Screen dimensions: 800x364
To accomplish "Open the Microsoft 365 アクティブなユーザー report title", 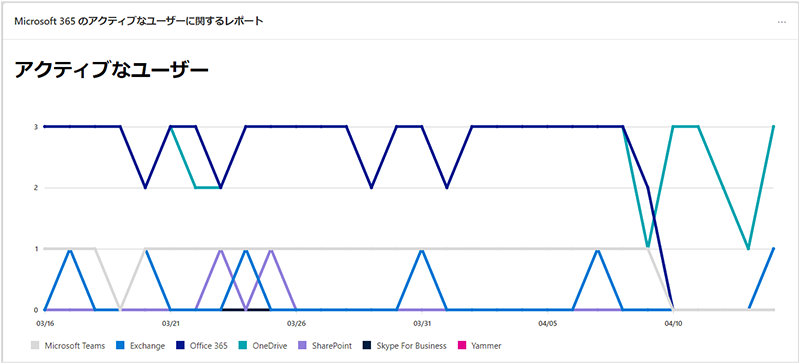I will pos(139,22).
